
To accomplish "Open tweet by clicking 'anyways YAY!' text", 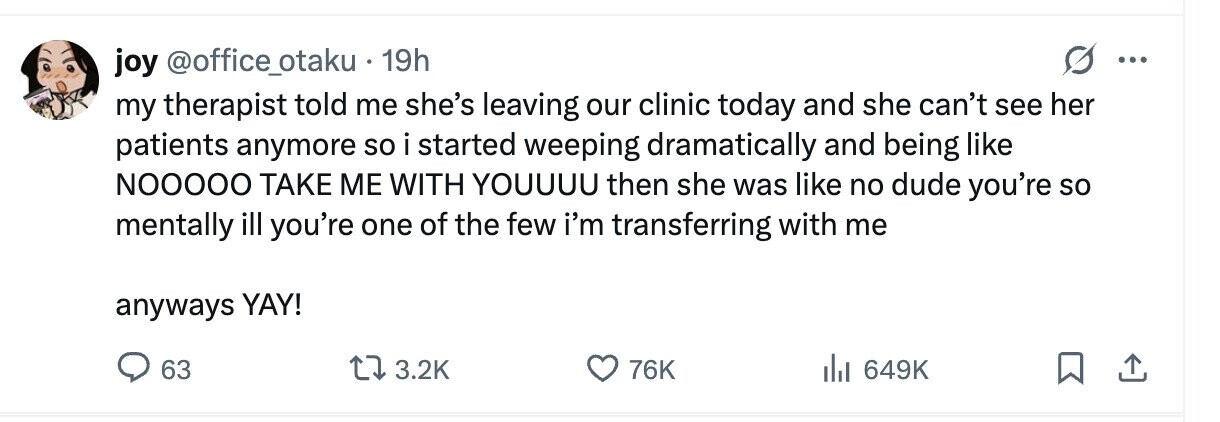I will tap(208, 305).
